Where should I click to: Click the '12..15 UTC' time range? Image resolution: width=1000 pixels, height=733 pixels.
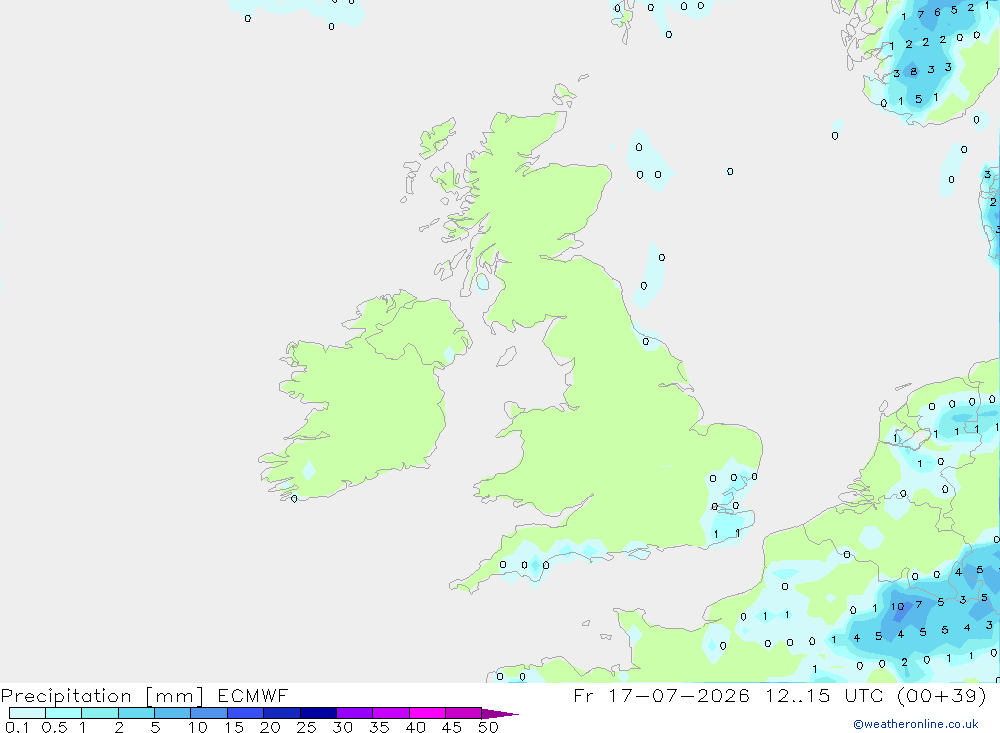click(x=825, y=695)
